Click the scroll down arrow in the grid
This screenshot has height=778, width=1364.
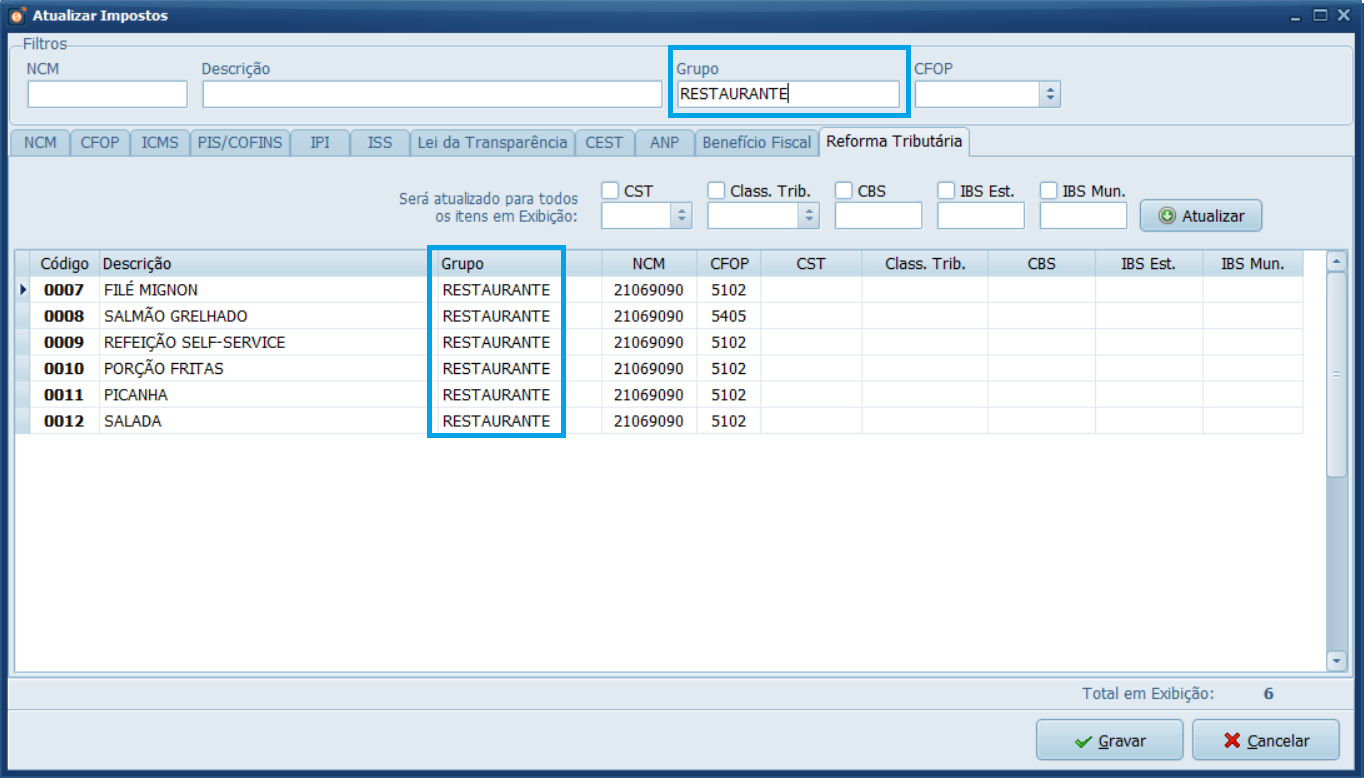[x=1336, y=660]
